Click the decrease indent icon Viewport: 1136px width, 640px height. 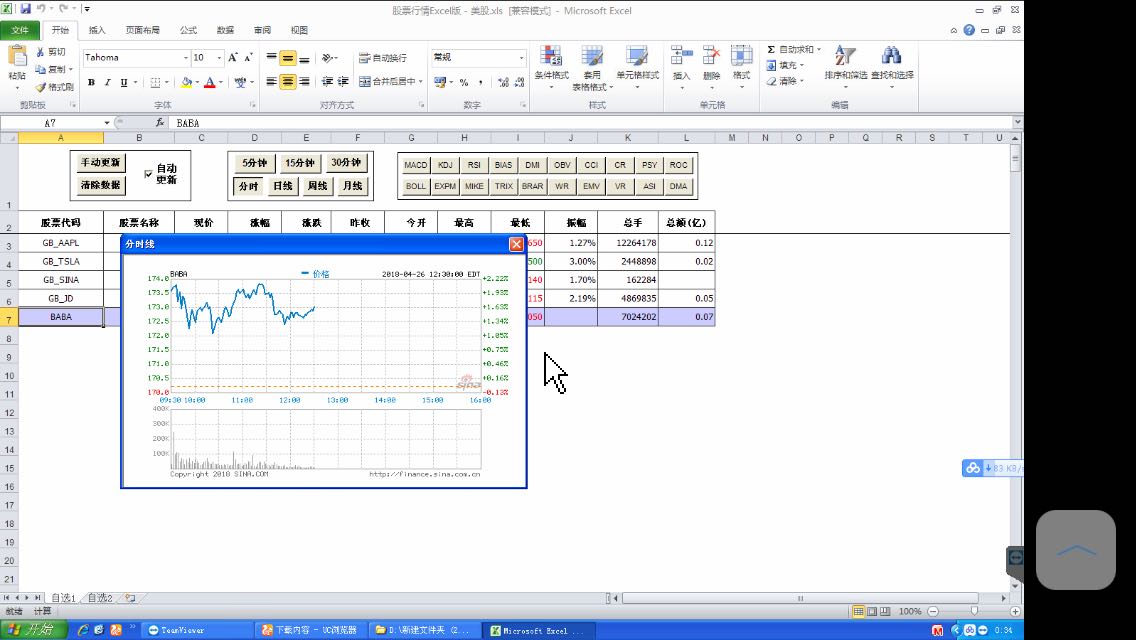[x=327, y=82]
